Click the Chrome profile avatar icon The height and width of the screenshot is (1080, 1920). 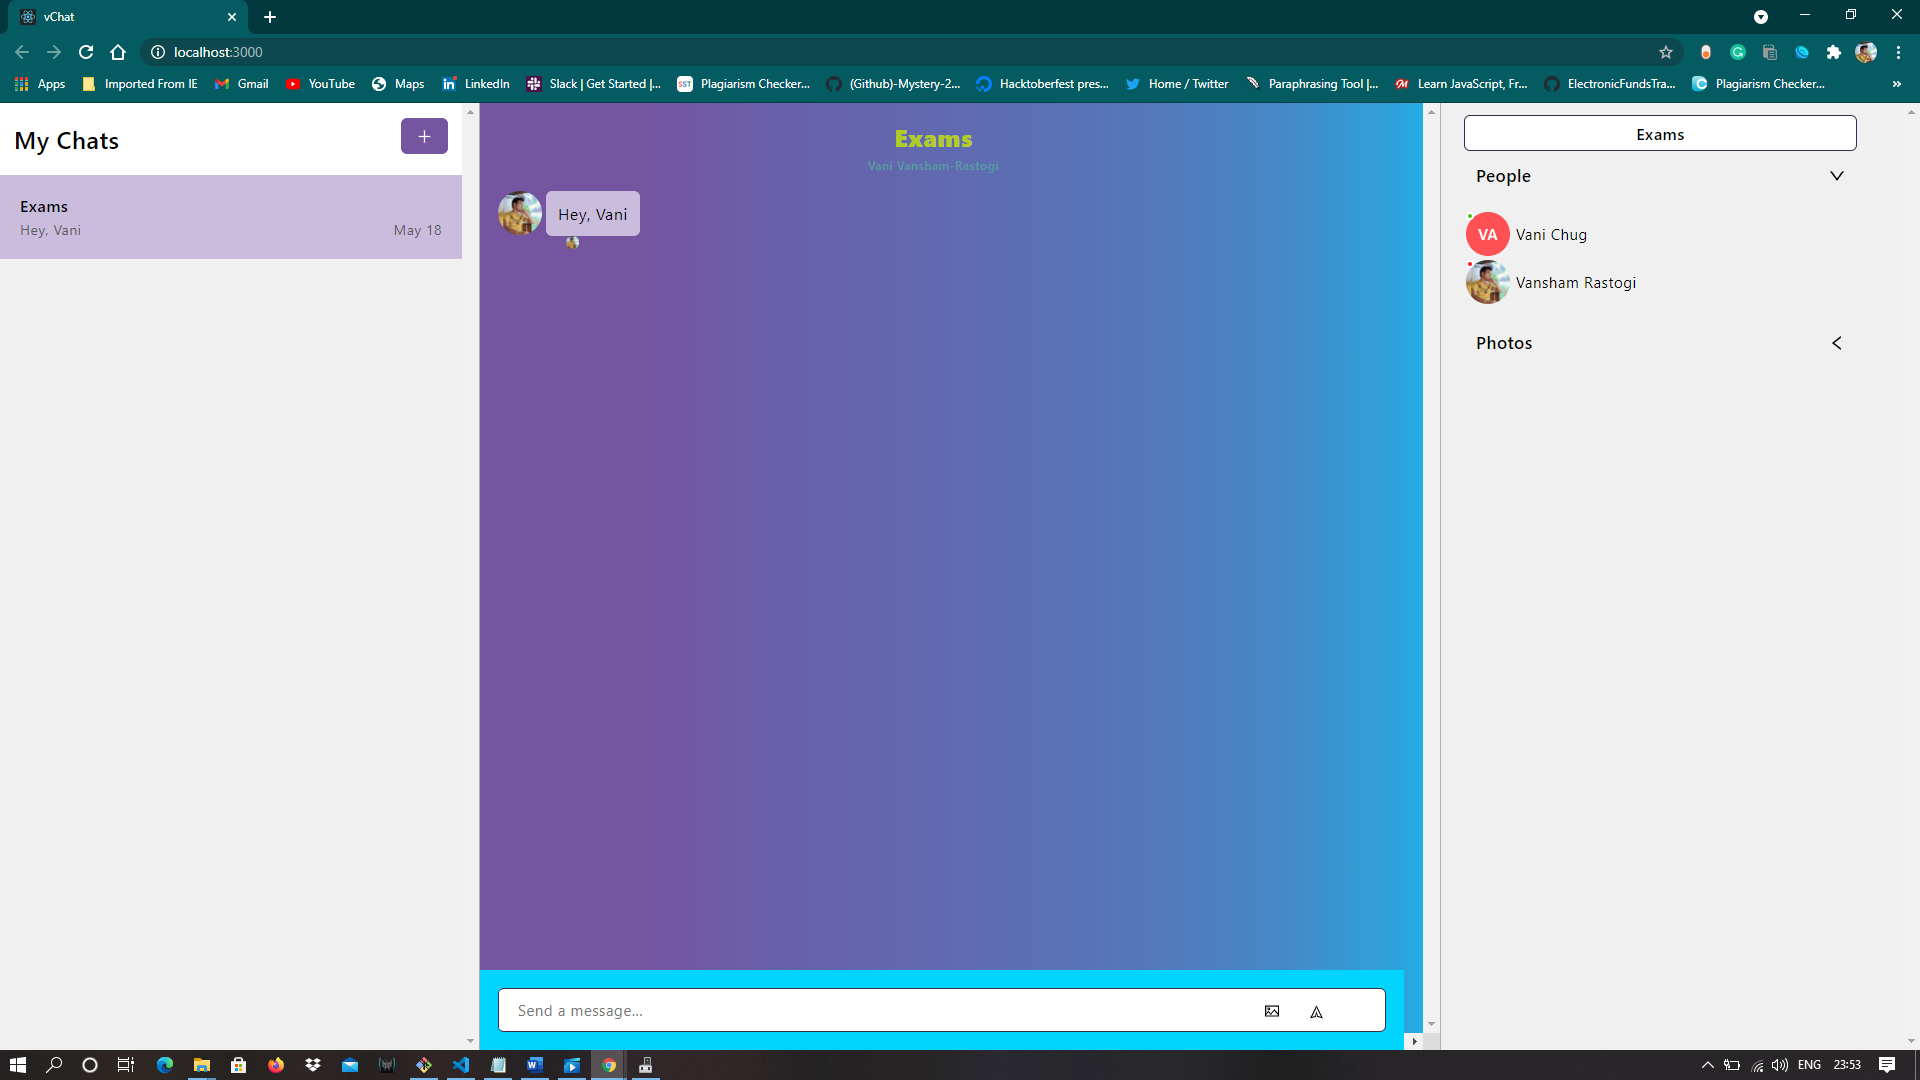coord(1867,52)
